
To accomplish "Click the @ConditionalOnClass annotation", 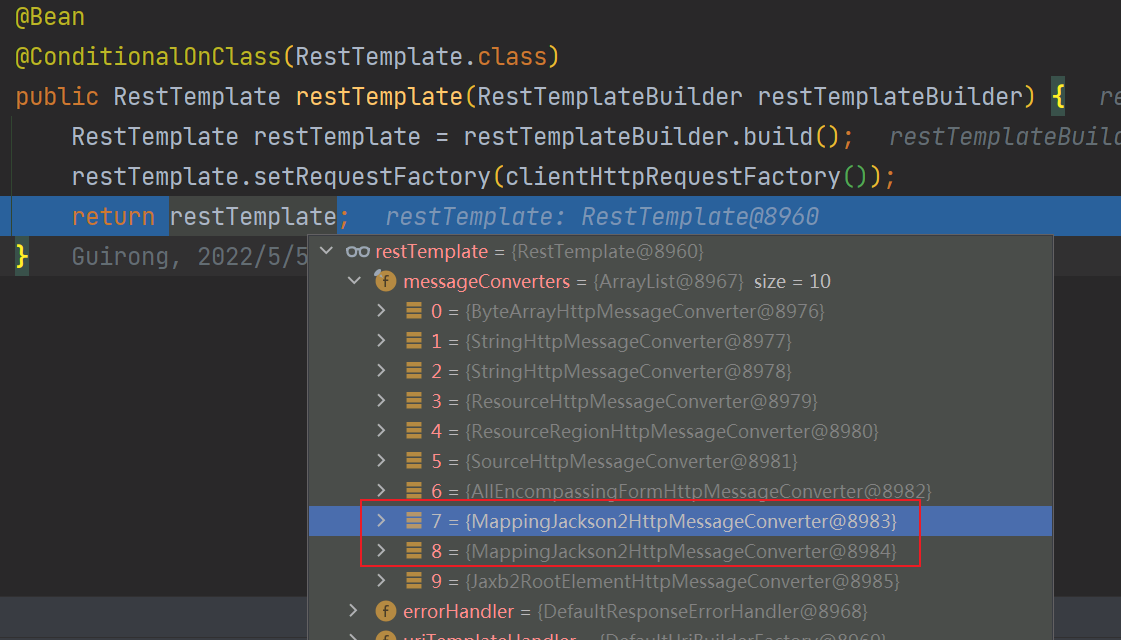I will pyautogui.click(x=148, y=56).
